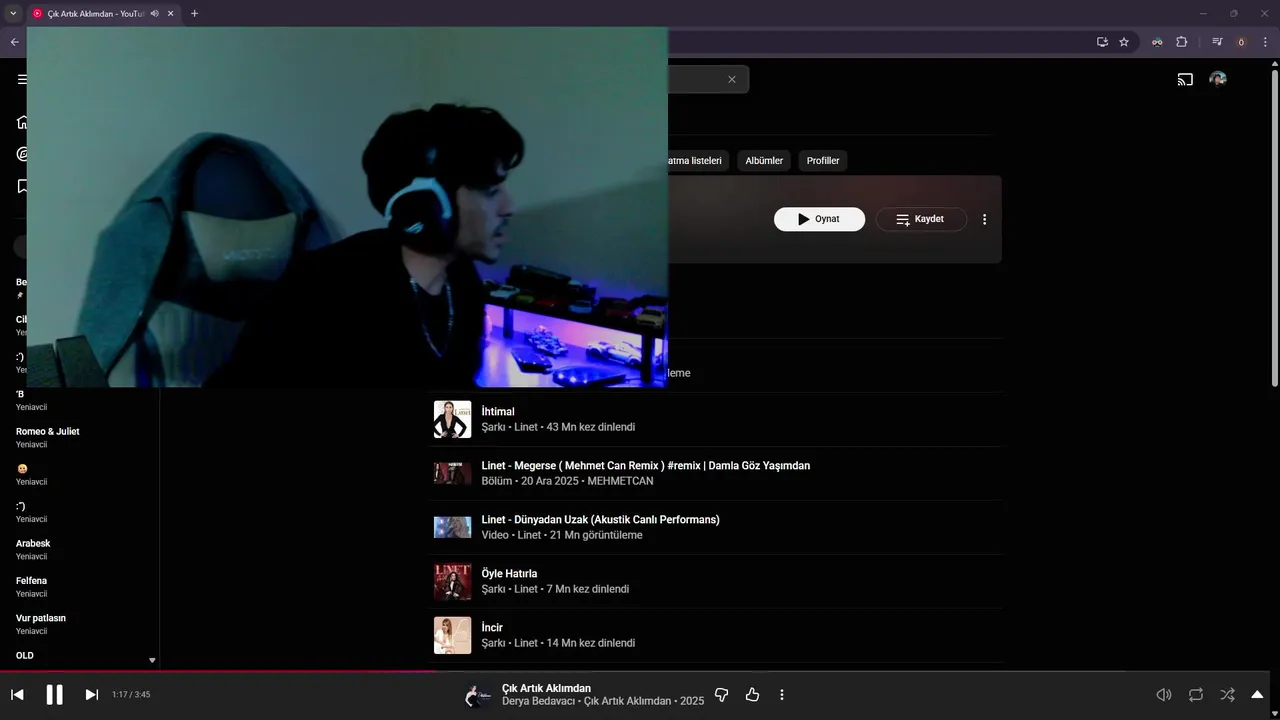The width and height of the screenshot is (1280, 720).
Task: Open browser media controls icon
Action: (1217, 42)
